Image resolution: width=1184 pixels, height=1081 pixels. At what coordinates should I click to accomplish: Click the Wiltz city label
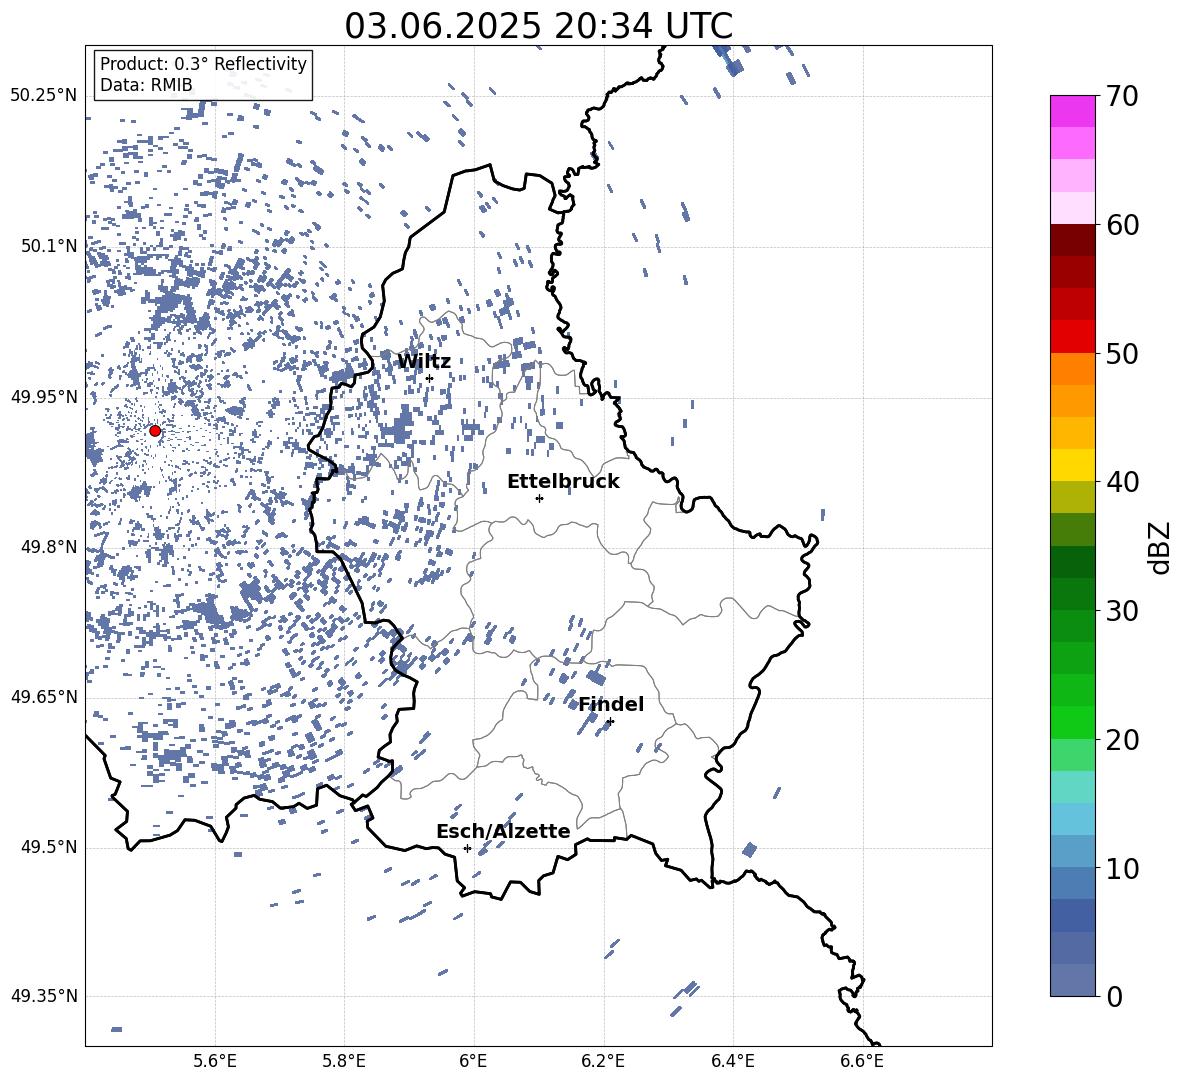pos(424,362)
